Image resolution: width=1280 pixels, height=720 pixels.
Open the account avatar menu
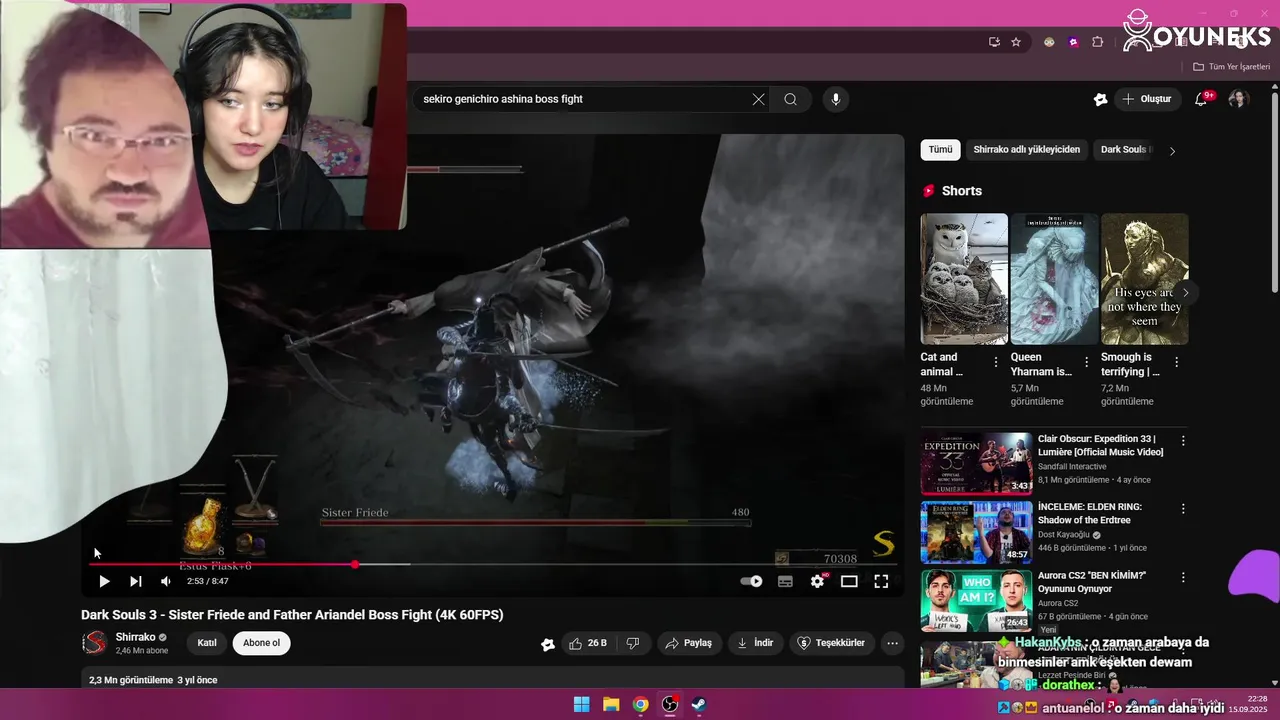(x=1238, y=99)
